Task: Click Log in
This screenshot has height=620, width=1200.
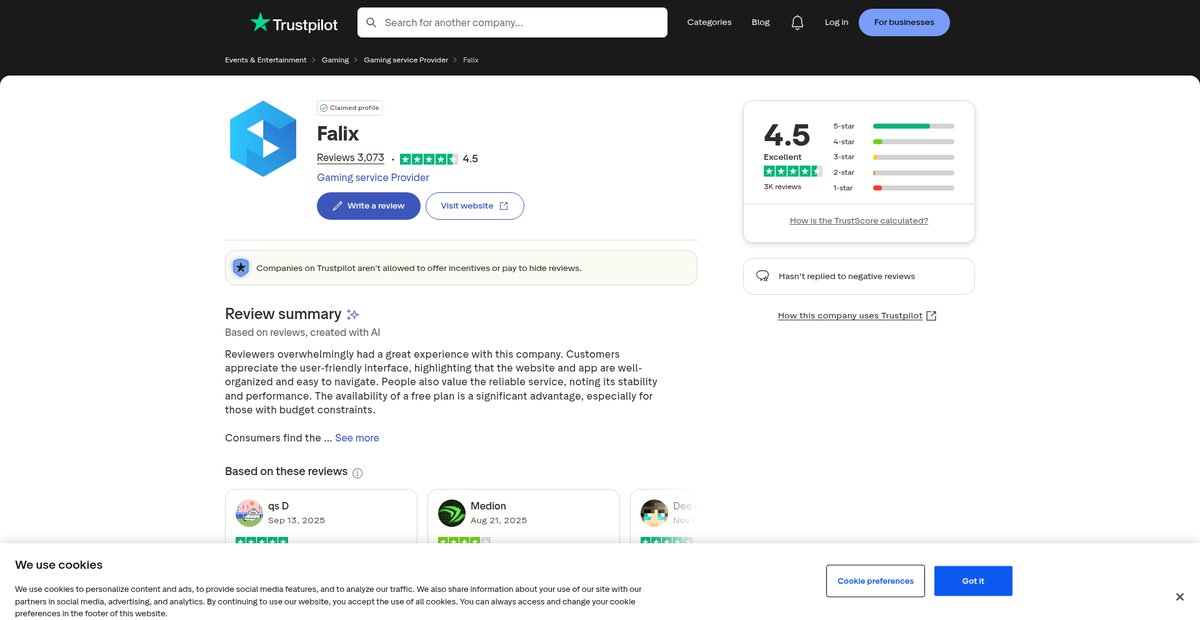Action: 837,22
